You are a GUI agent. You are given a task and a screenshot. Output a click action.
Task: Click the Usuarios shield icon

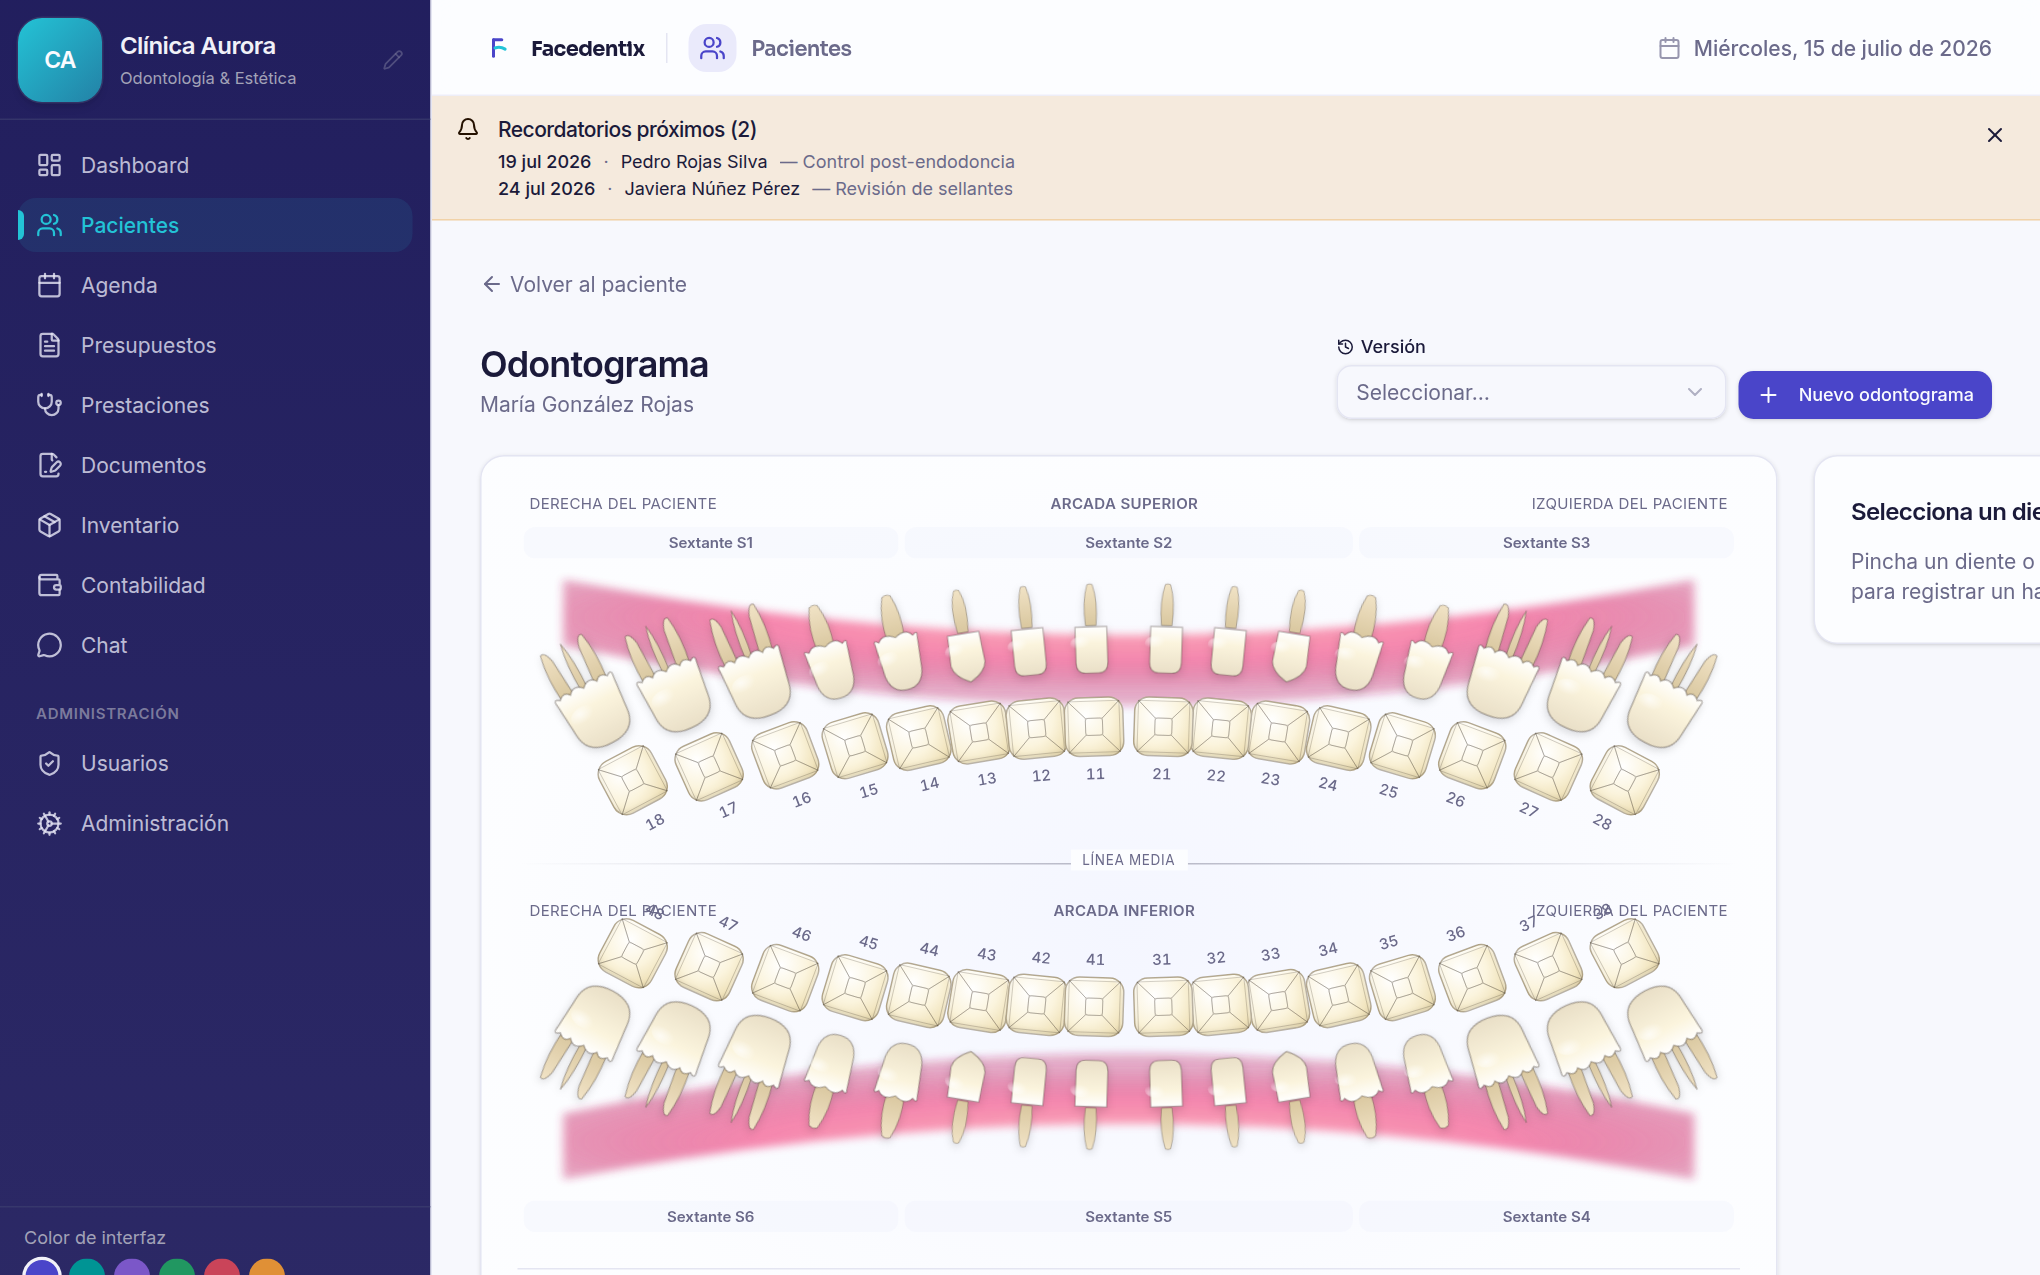click(49, 763)
